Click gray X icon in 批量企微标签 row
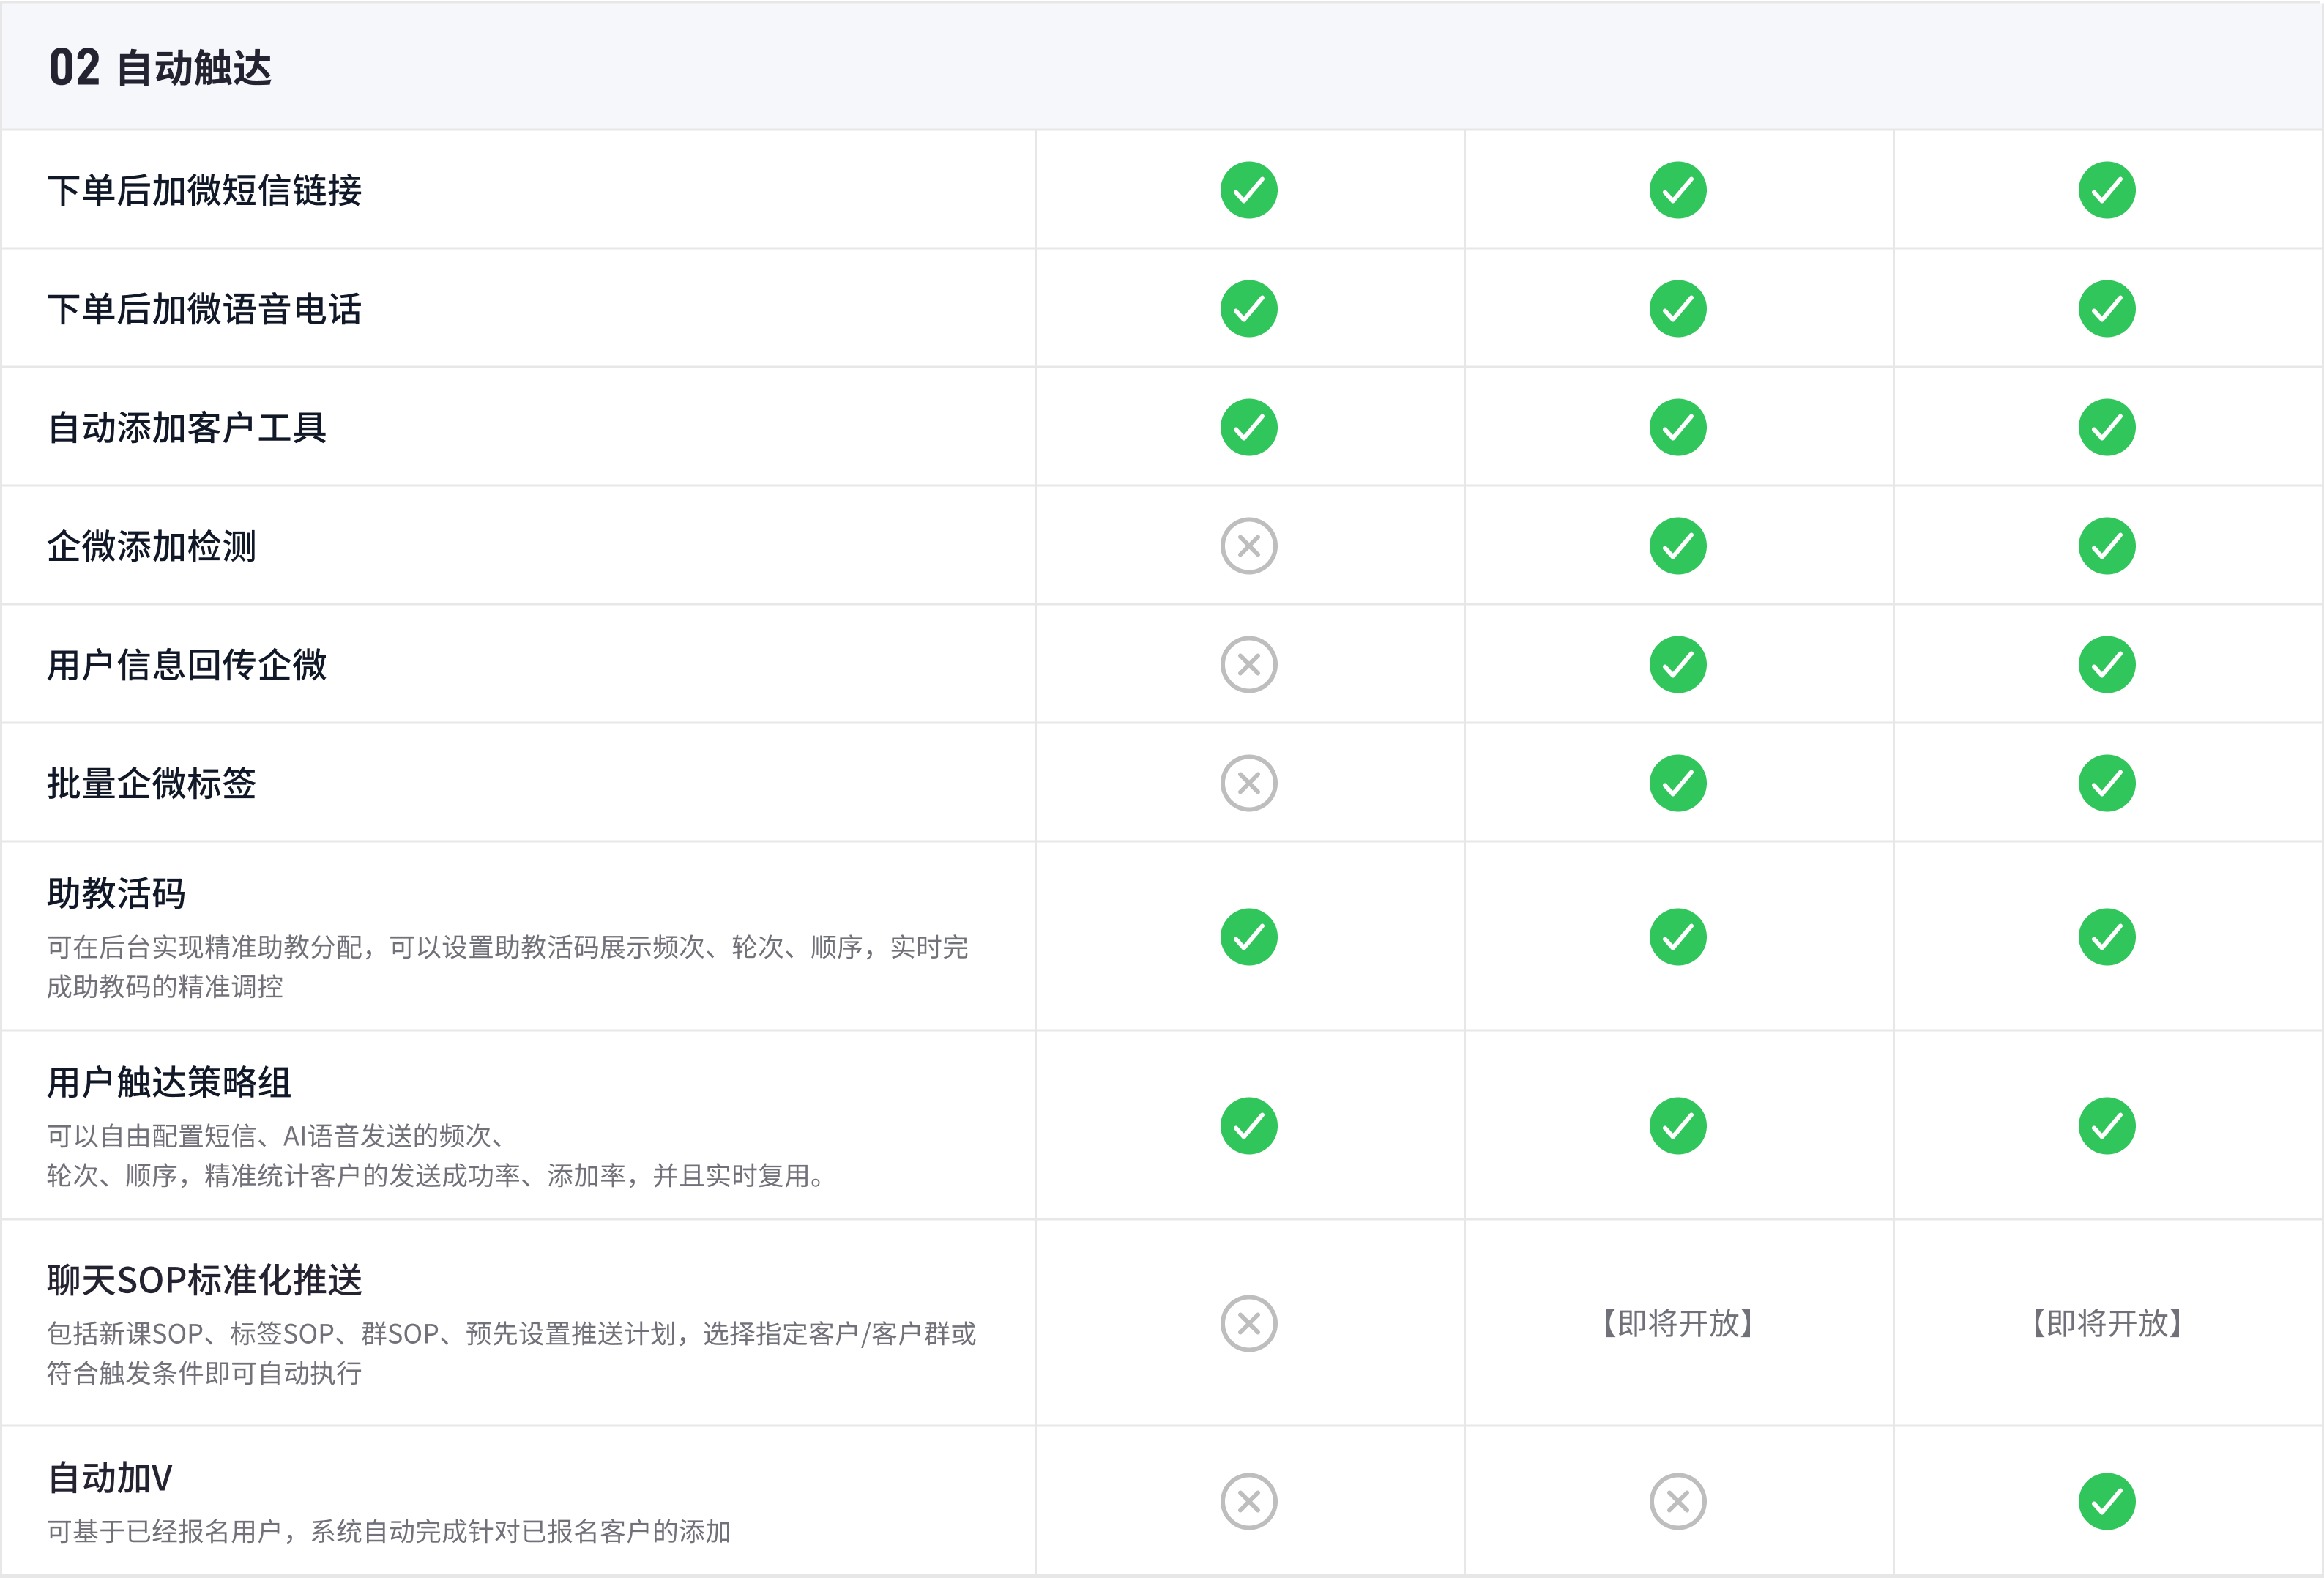Image resolution: width=2324 pixels, height=1578 pixels. 1248,783
